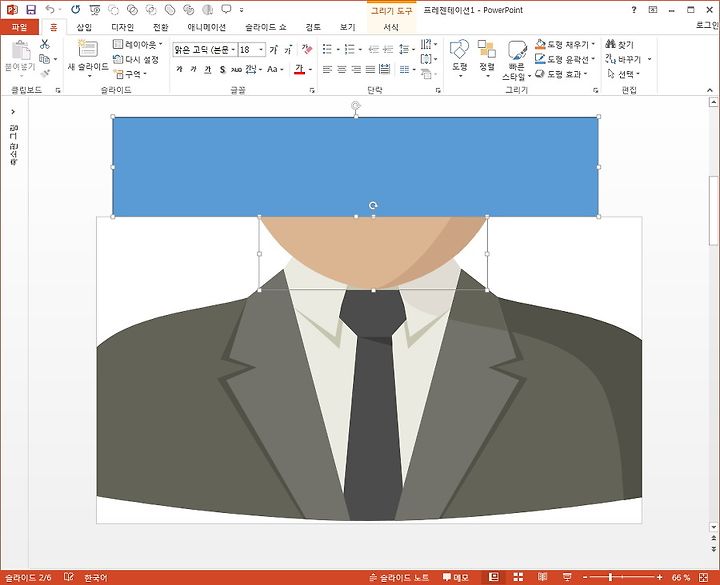
Task: Decrease font size with the small 가 icon
Action: (288, 49)
